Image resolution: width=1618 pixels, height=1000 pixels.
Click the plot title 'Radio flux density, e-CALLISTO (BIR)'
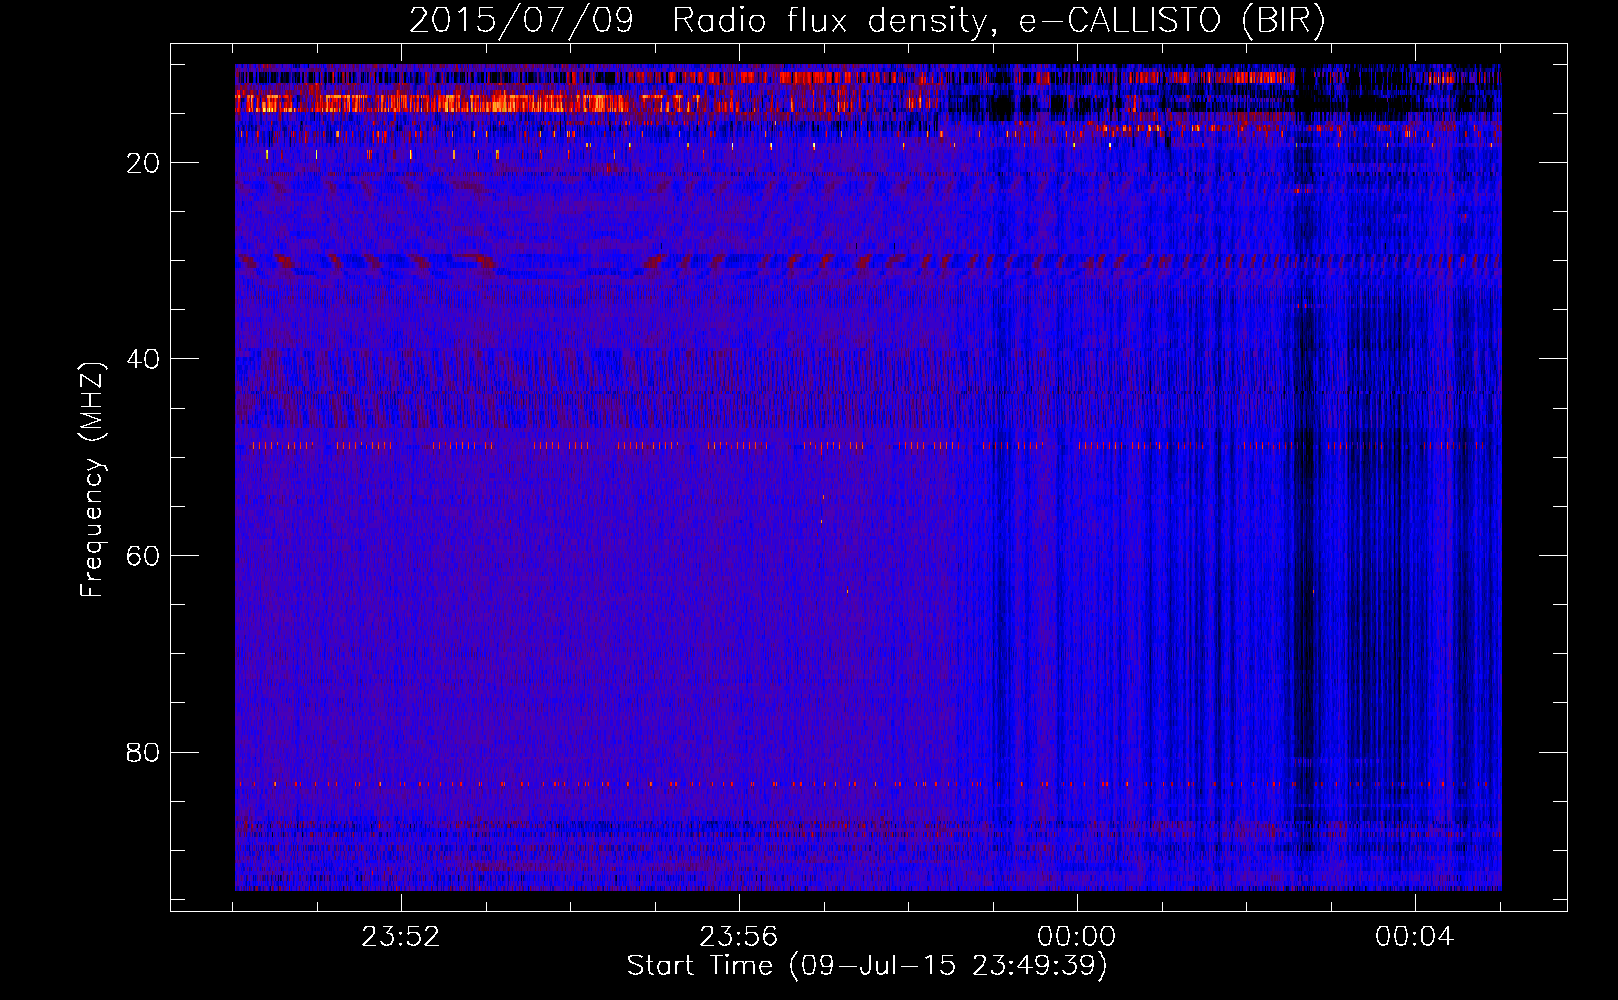coord(998,21)
